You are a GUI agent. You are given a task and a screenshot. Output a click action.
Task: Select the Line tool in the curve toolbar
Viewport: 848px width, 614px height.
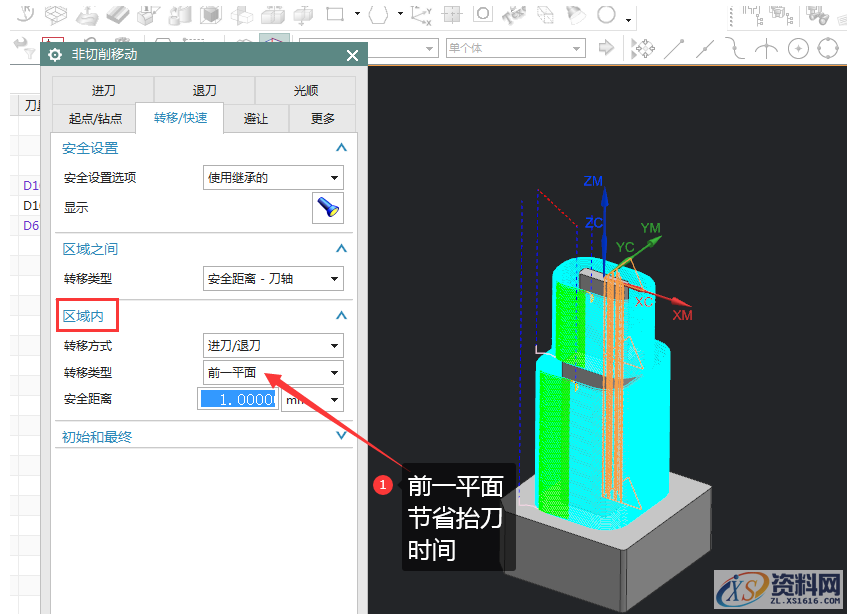click(x=673, y=45)
